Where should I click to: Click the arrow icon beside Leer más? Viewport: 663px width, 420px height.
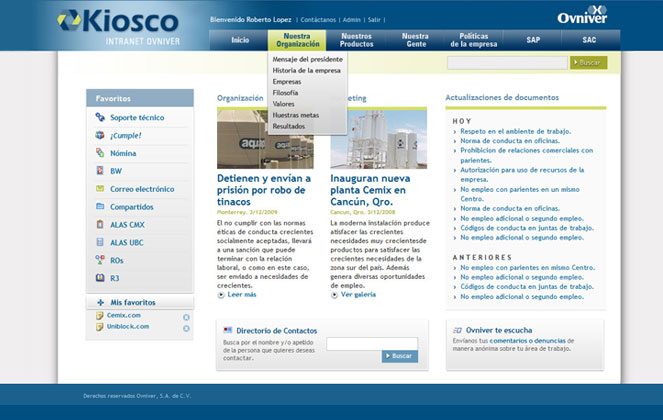(221, 295)
